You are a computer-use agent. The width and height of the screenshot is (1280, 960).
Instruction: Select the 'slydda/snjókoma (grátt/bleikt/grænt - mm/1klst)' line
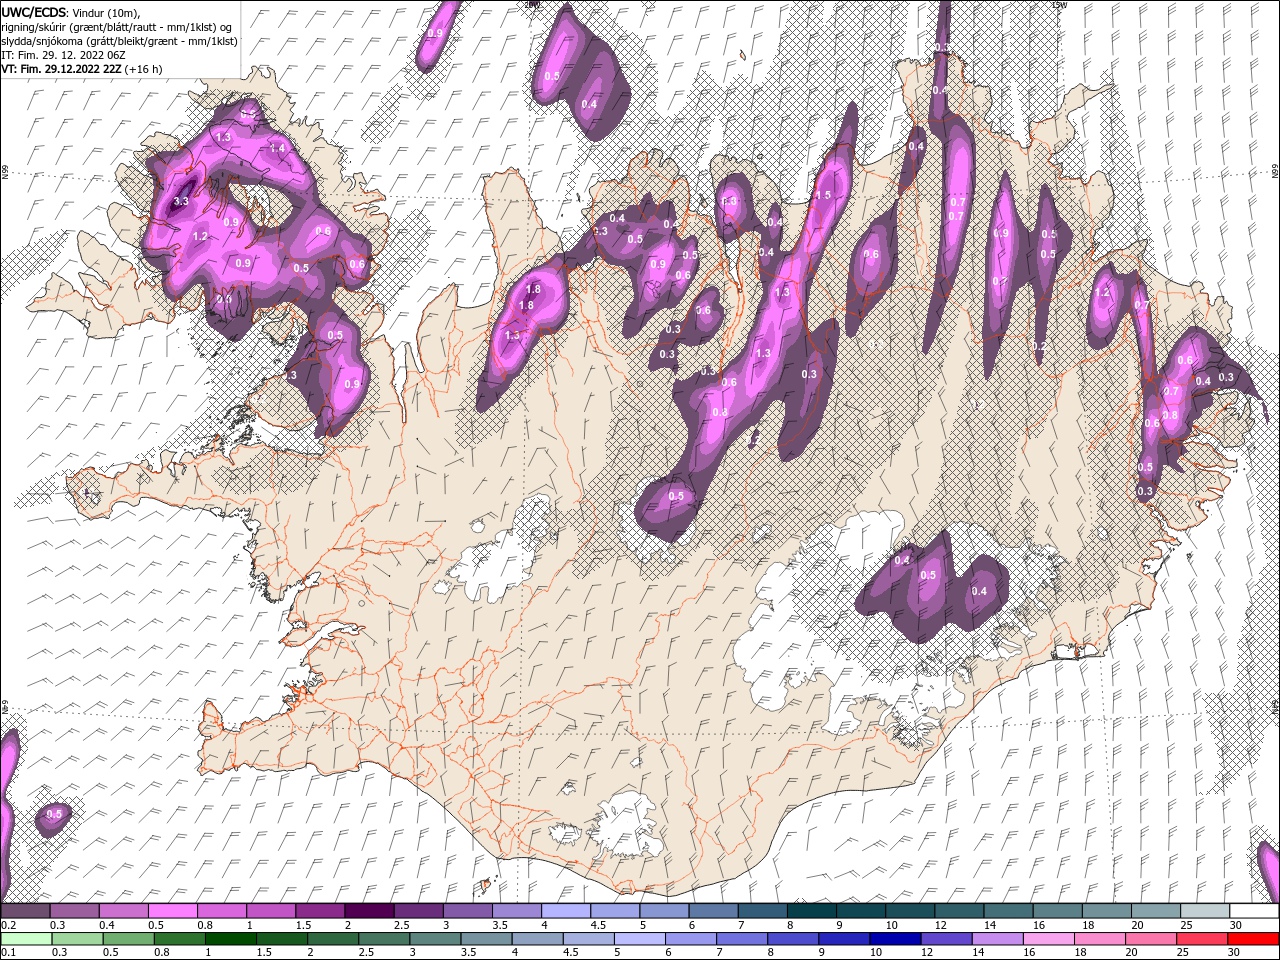119,41
